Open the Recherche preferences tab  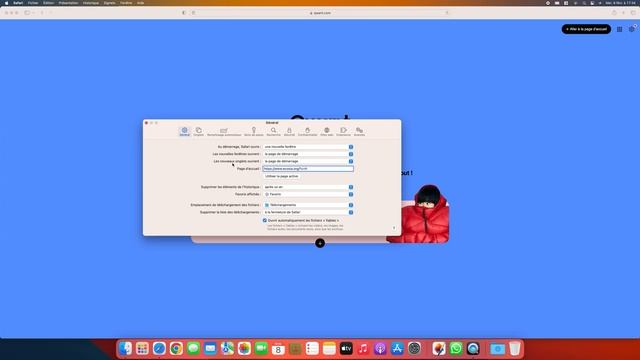[273, 131]
